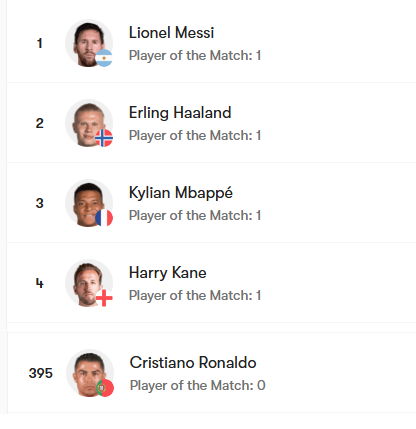This screenshot has width=416, height=429.
Task: Click Erling Haaland's player photo
Action: click(89, 123)
